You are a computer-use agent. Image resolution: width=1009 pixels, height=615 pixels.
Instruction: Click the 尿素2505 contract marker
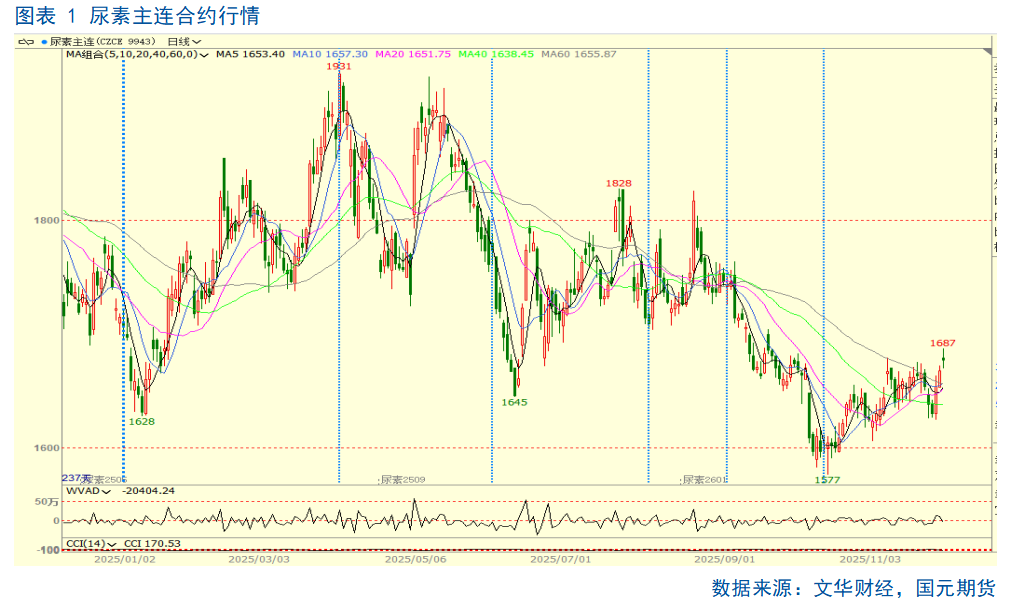[x=105, y=480]
